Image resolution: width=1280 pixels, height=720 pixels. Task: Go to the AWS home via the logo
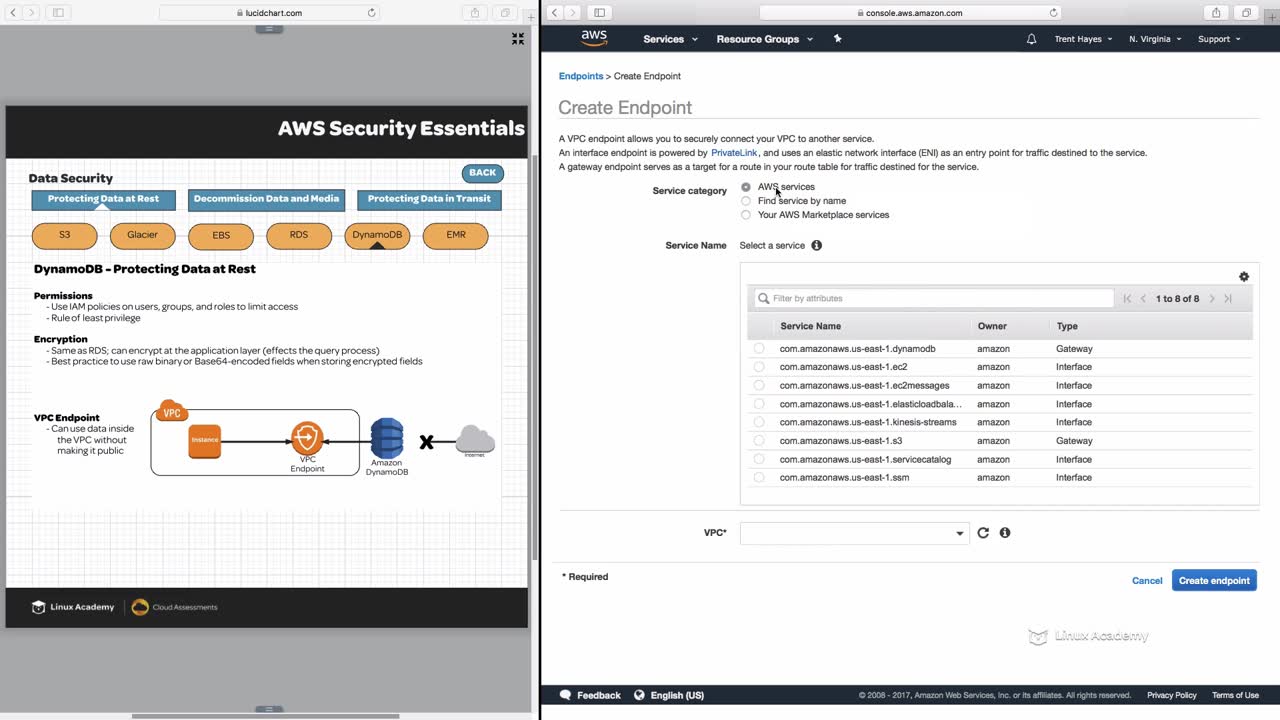click(x=594, y=38)
